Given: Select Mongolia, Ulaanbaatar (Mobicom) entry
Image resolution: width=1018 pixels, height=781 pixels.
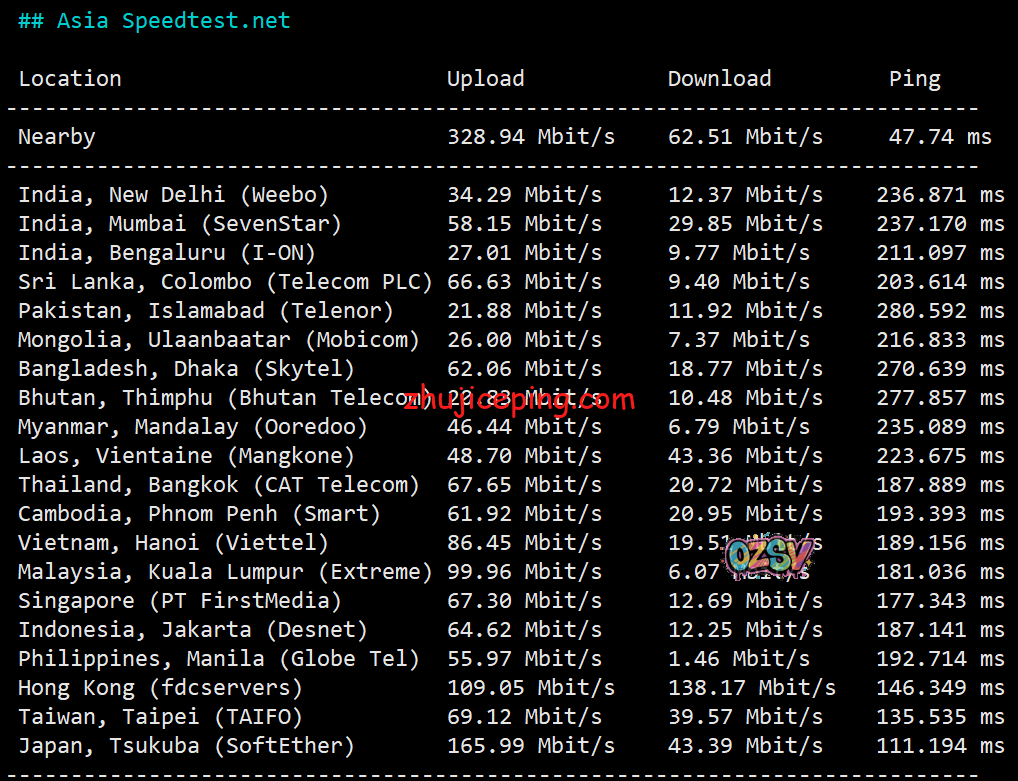Looking at the screenshot, I should 219,340.
